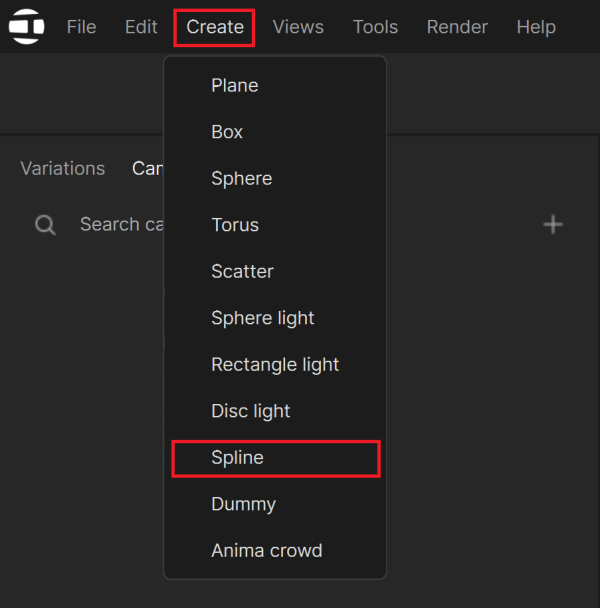Open the File menu

[81, 27]
